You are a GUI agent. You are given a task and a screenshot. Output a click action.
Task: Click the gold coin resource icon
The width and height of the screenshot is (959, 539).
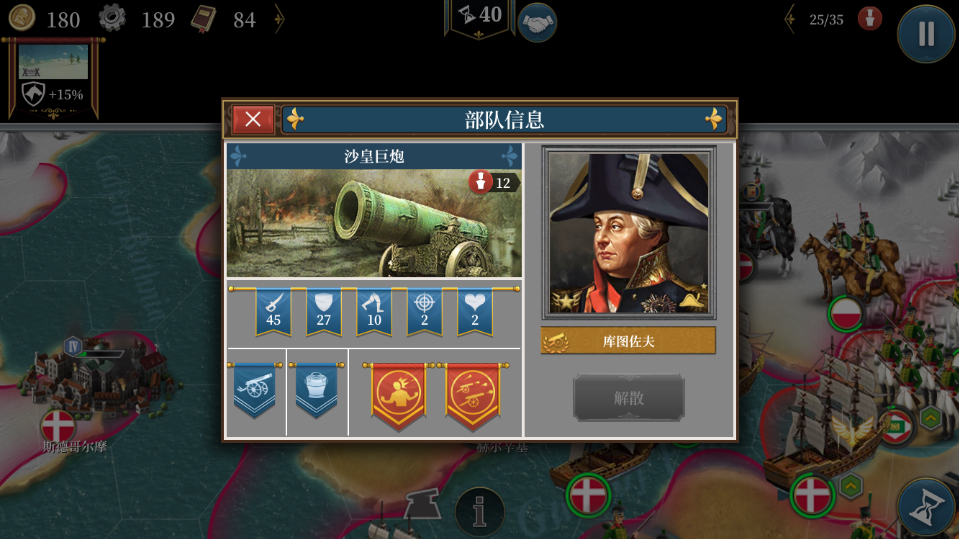click(22, 18)
